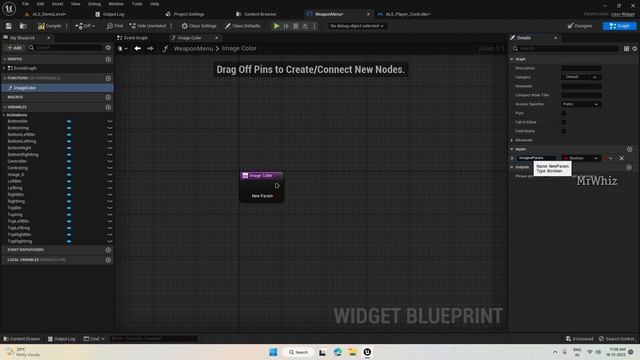
Task: Navigate back in graph history
Action: click(x=138, y=49)
